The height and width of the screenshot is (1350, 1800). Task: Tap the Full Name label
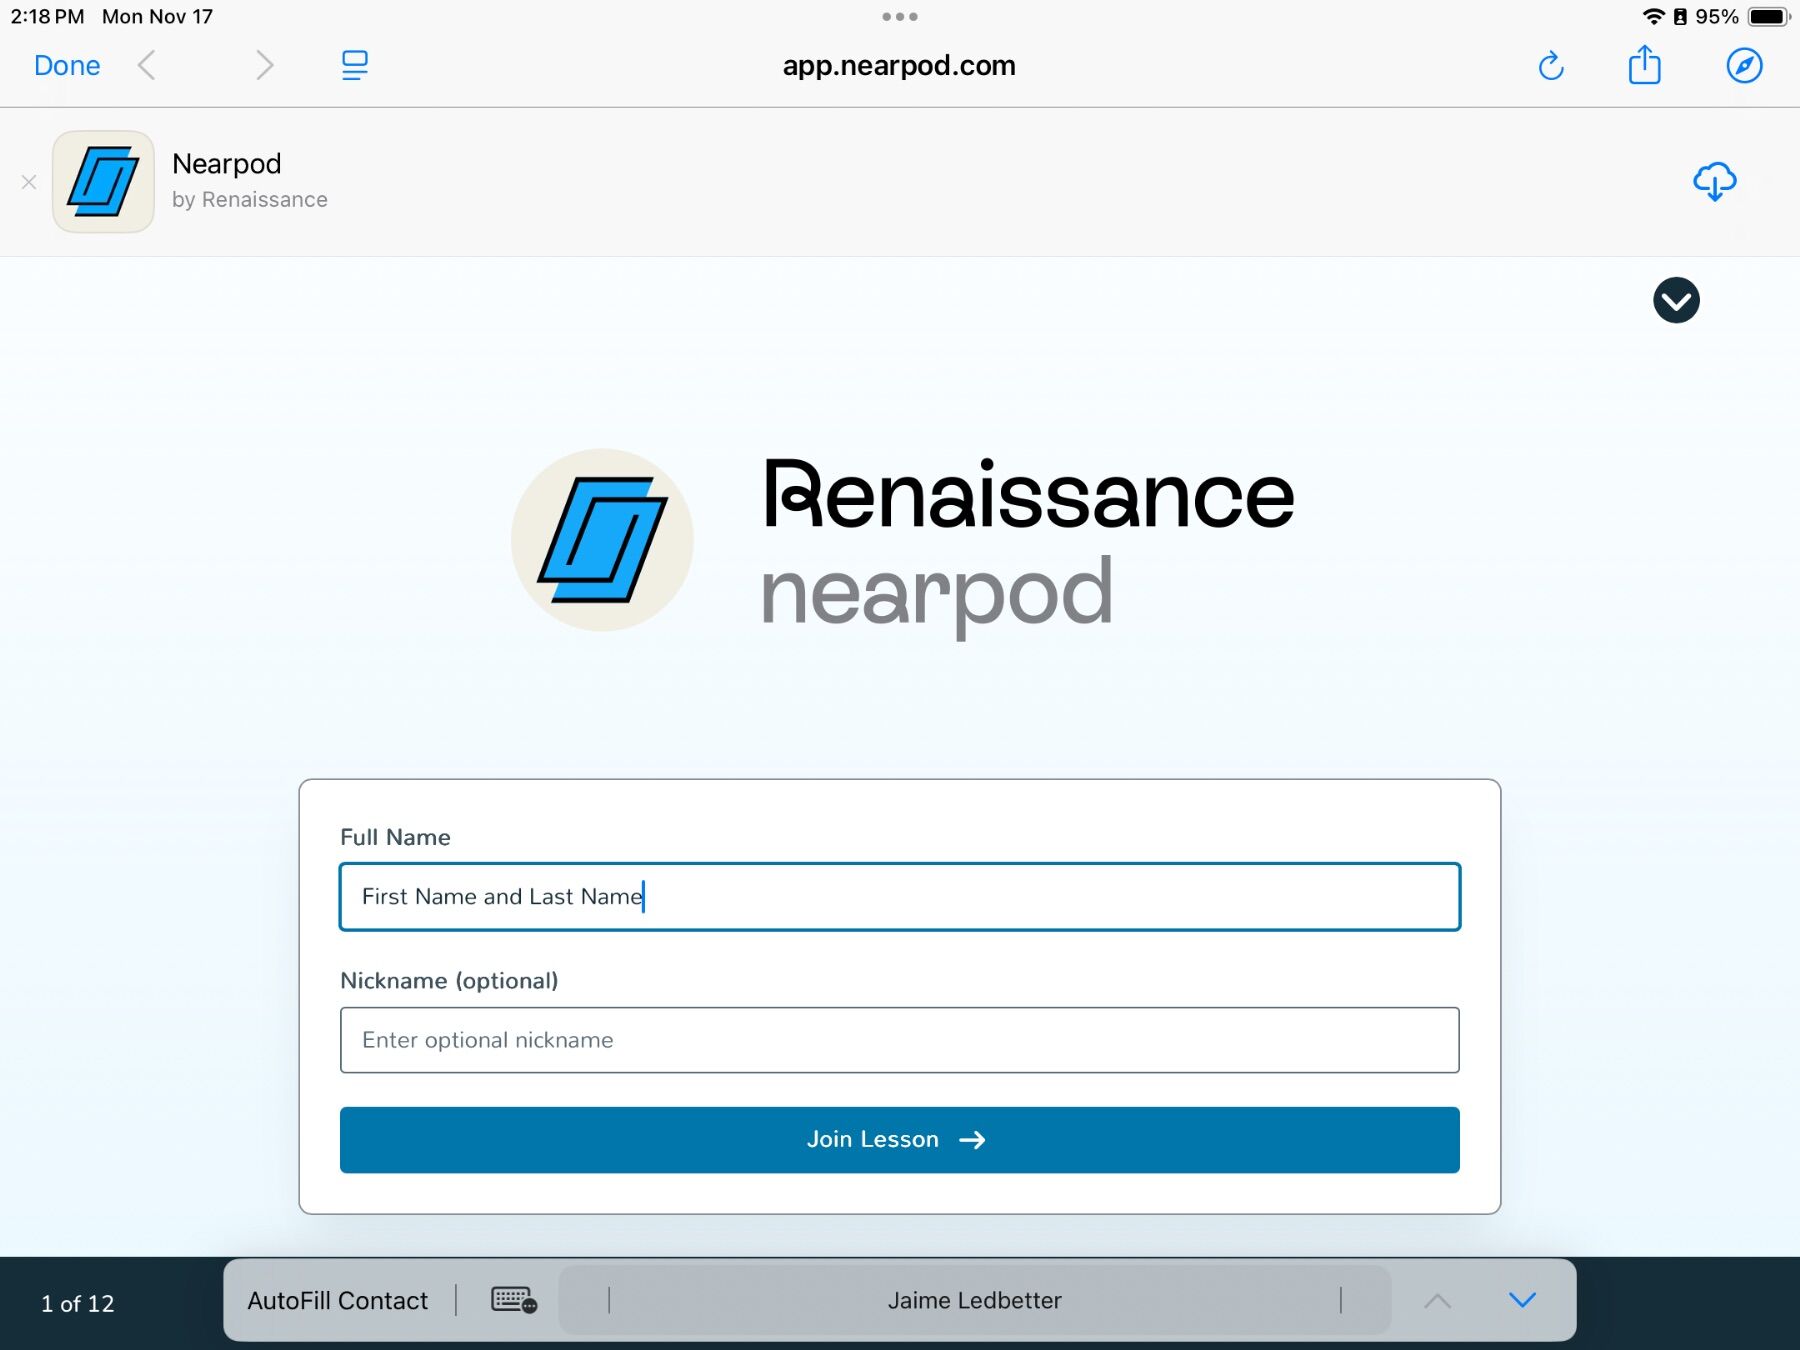click(395, 837)
